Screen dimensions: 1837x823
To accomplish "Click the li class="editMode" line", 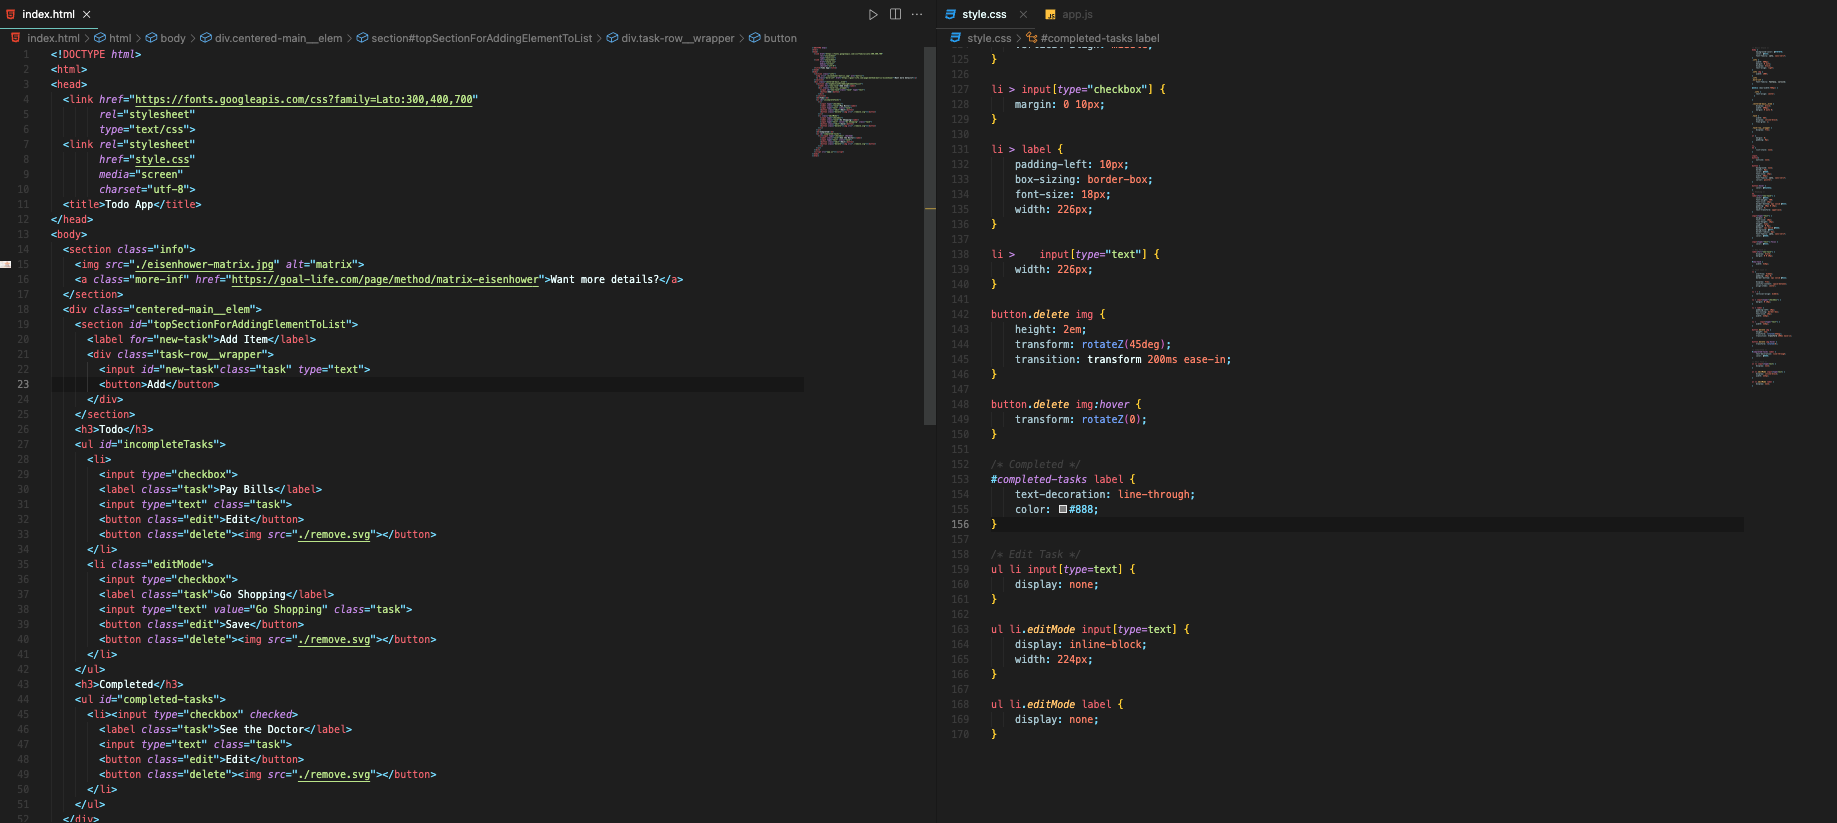I will tap(150, 564).
